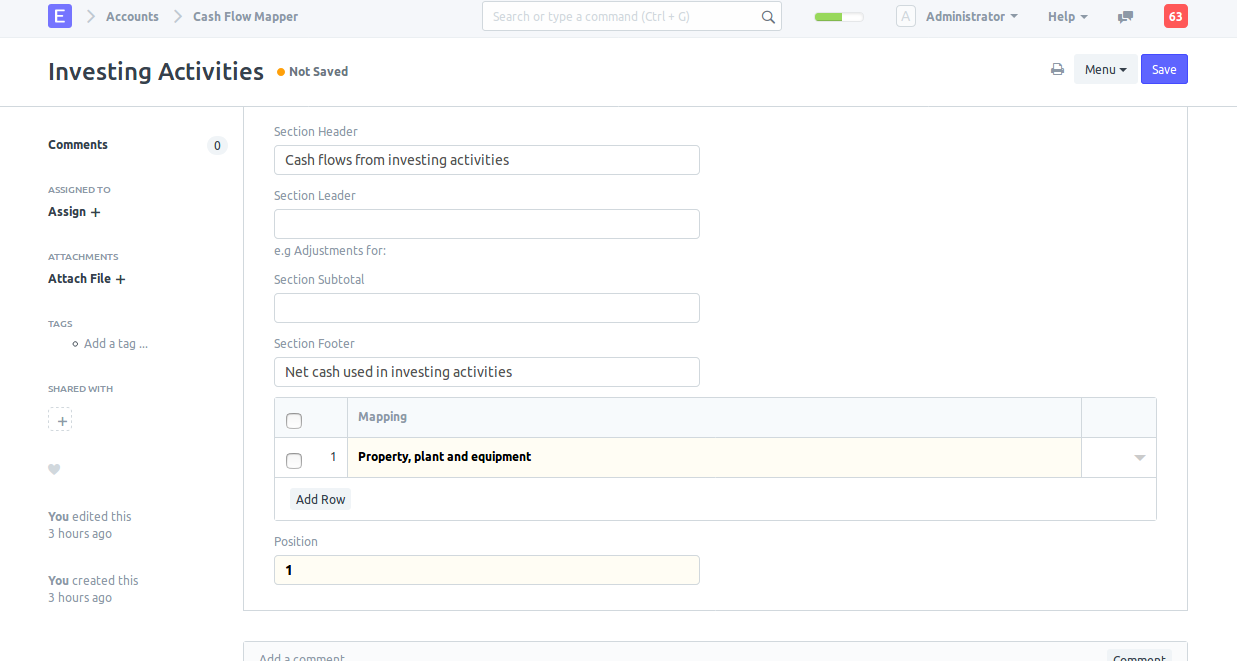Click the ERPNext home logo icon
The image size is (1237, 661).
click(x=60, y=16)
